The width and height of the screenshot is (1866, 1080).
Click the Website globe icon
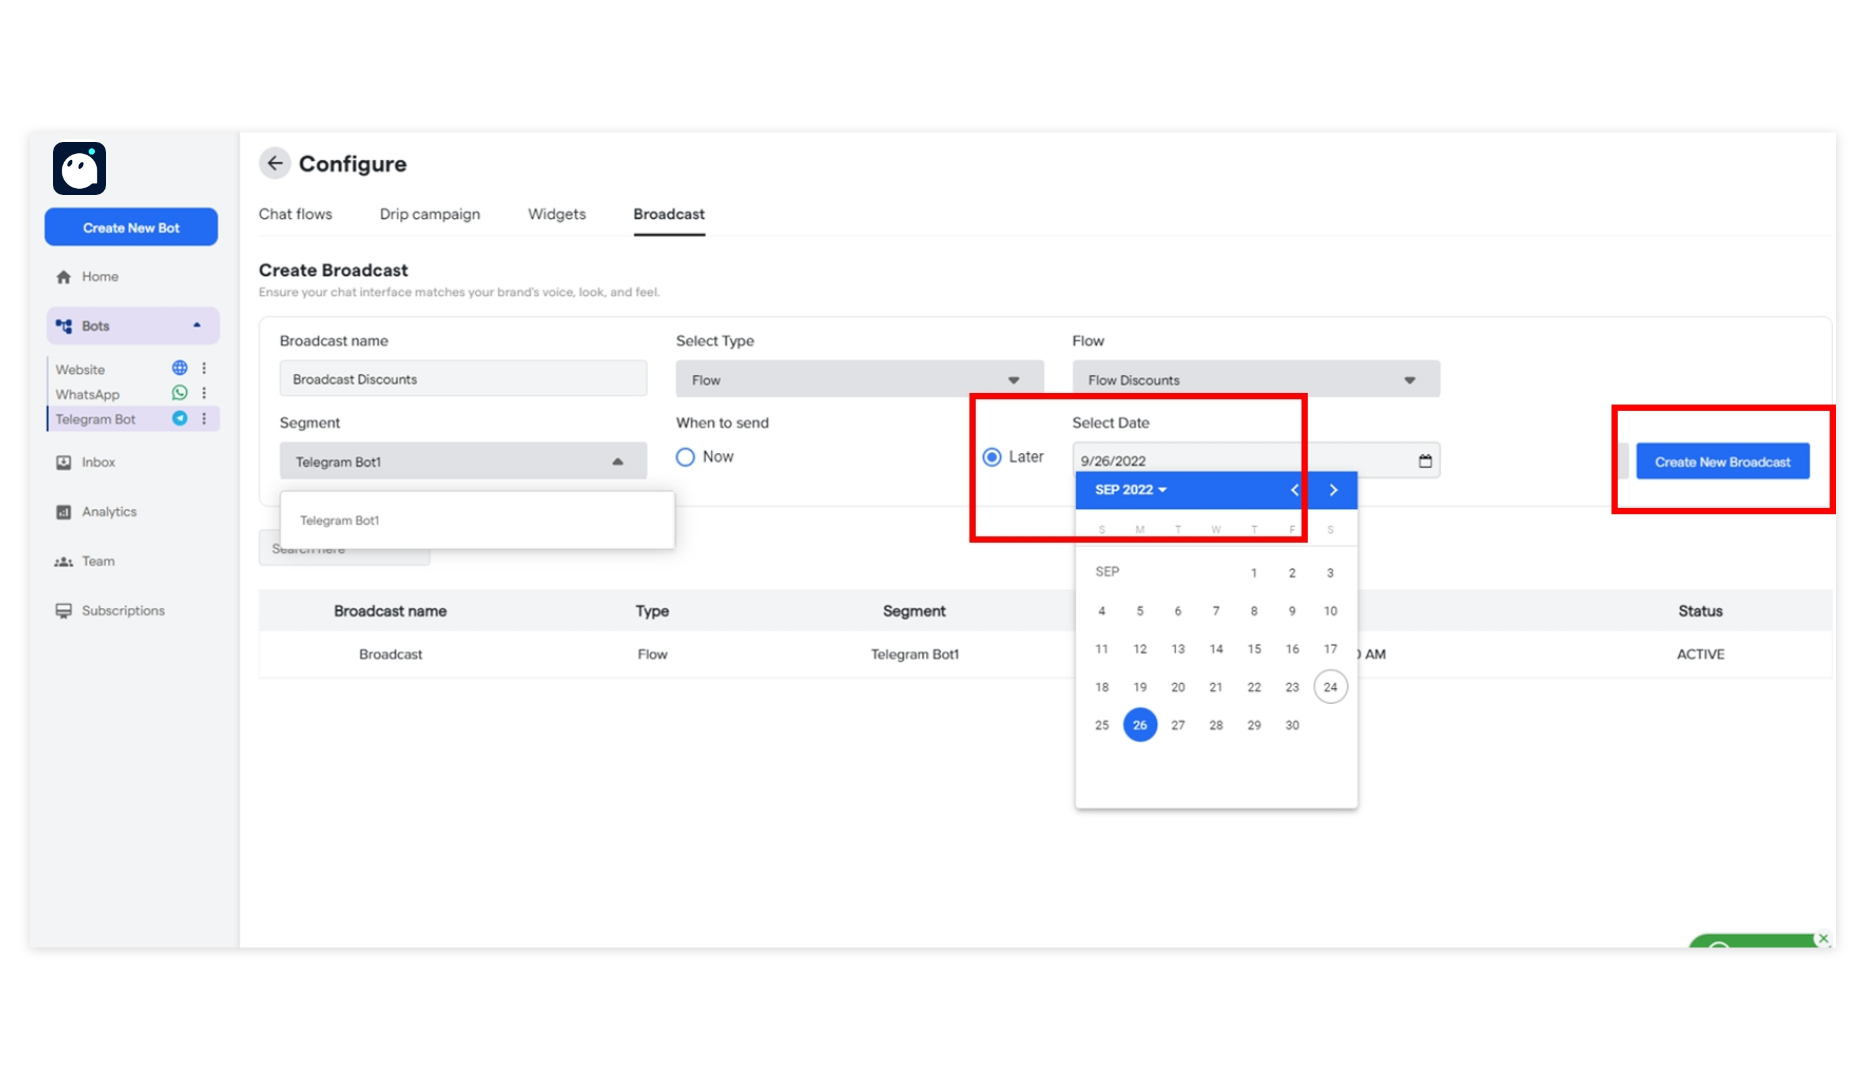pyautogui.click(x=180, y=368)
